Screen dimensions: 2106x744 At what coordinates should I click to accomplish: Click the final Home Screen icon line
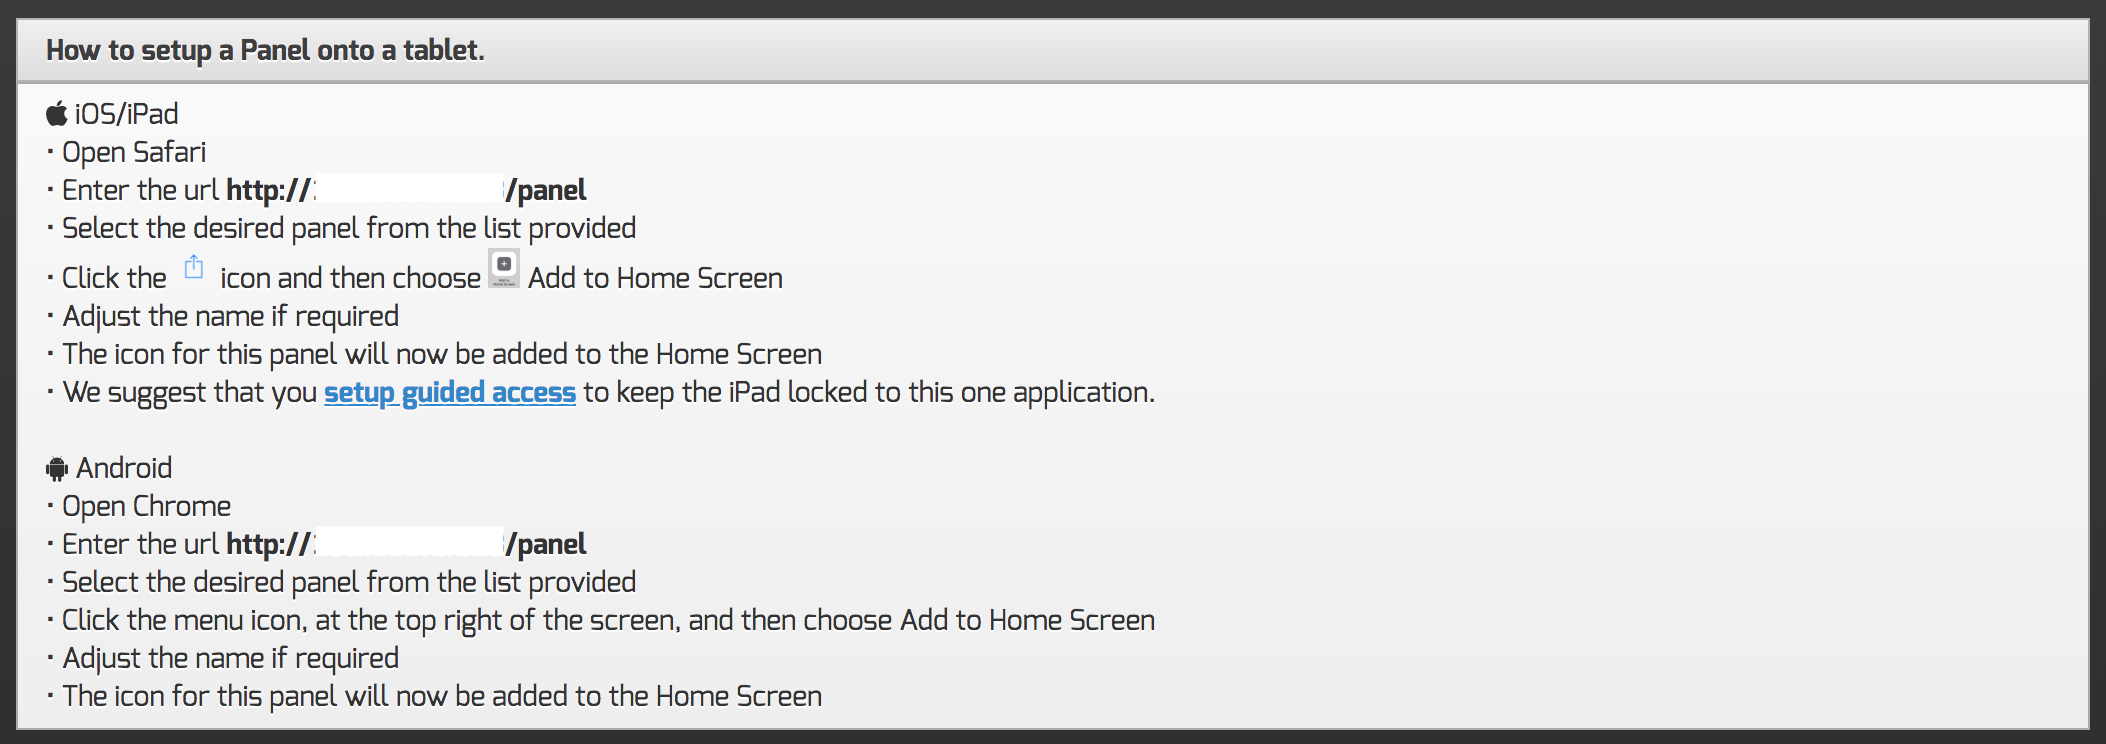tap(442, 696)
